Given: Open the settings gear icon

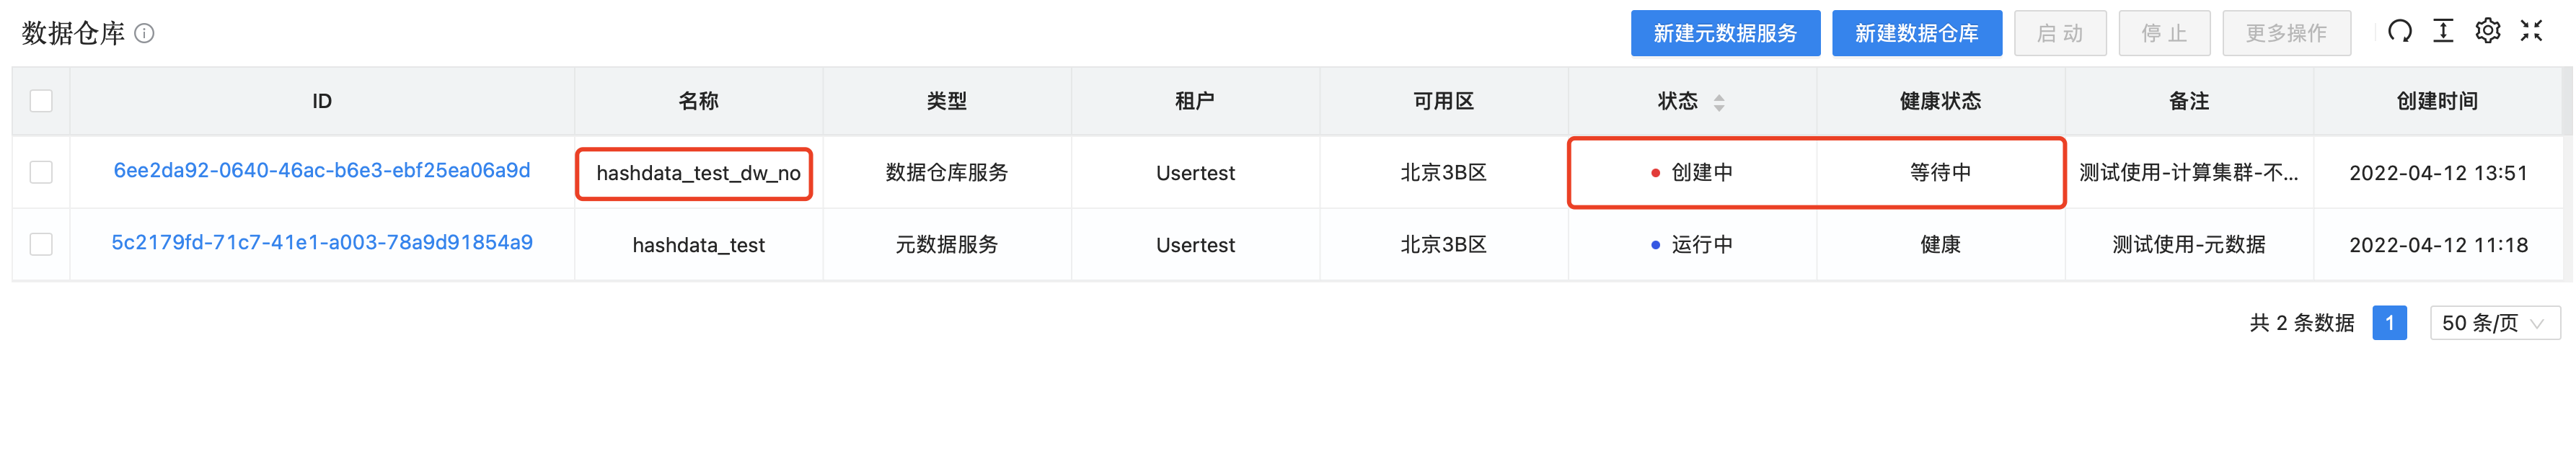Looking at the screenshot, I should point(2488,31).
